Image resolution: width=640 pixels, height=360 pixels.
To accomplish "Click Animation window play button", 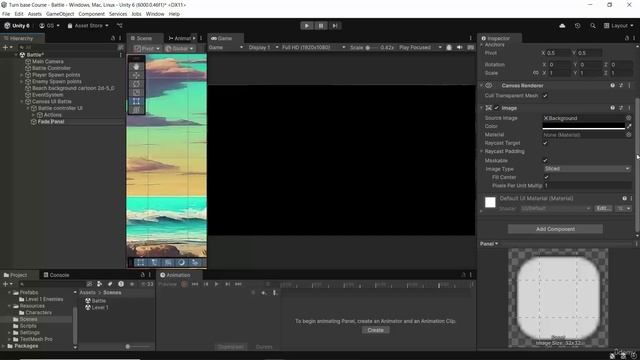I will [x=217, y=284].
